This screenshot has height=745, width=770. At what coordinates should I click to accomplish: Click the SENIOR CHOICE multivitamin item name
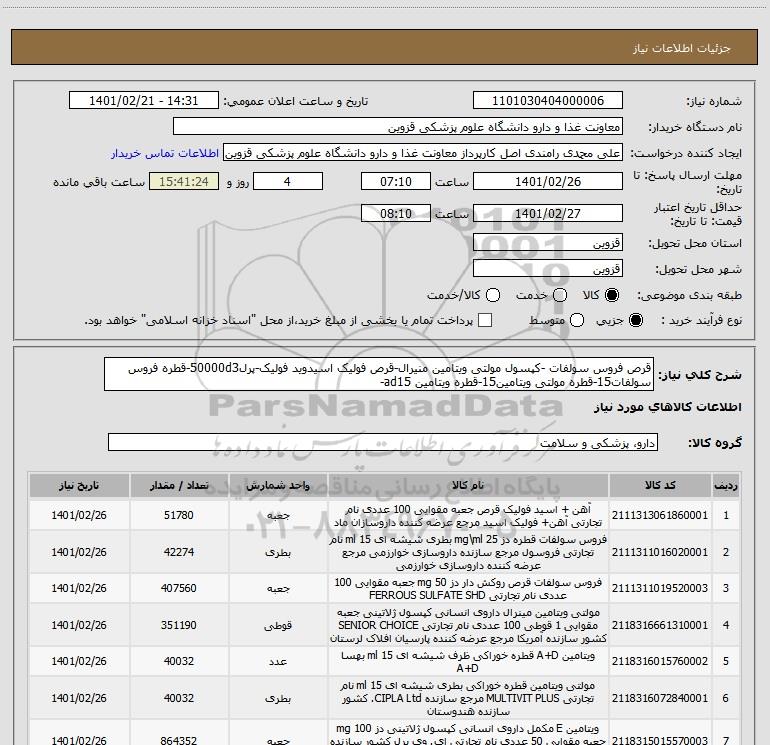(x=468, y=625)
